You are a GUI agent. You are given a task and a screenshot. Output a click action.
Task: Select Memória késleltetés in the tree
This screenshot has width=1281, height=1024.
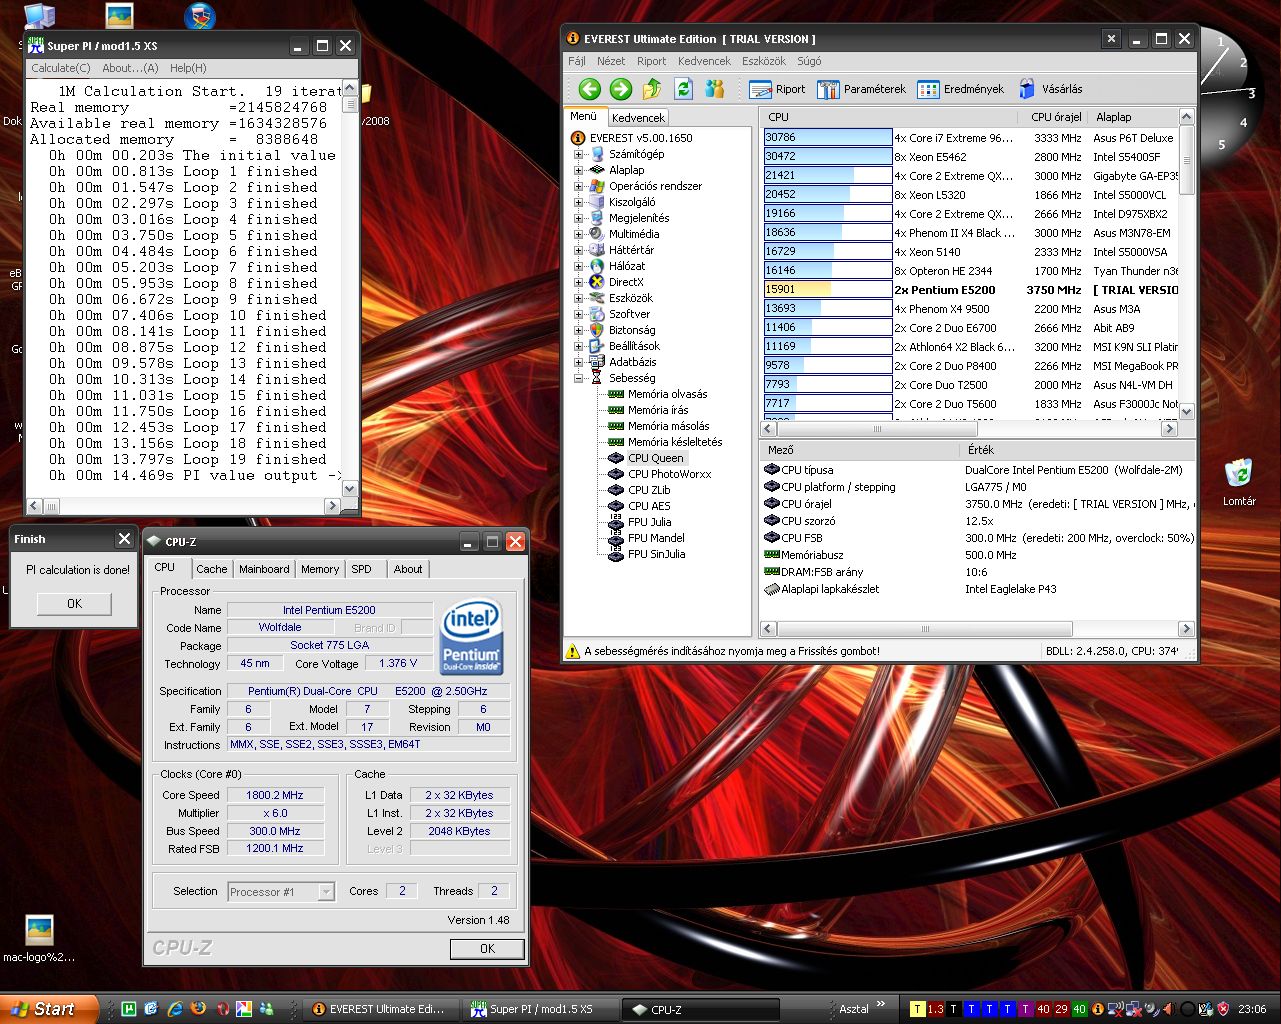(665, 442)
